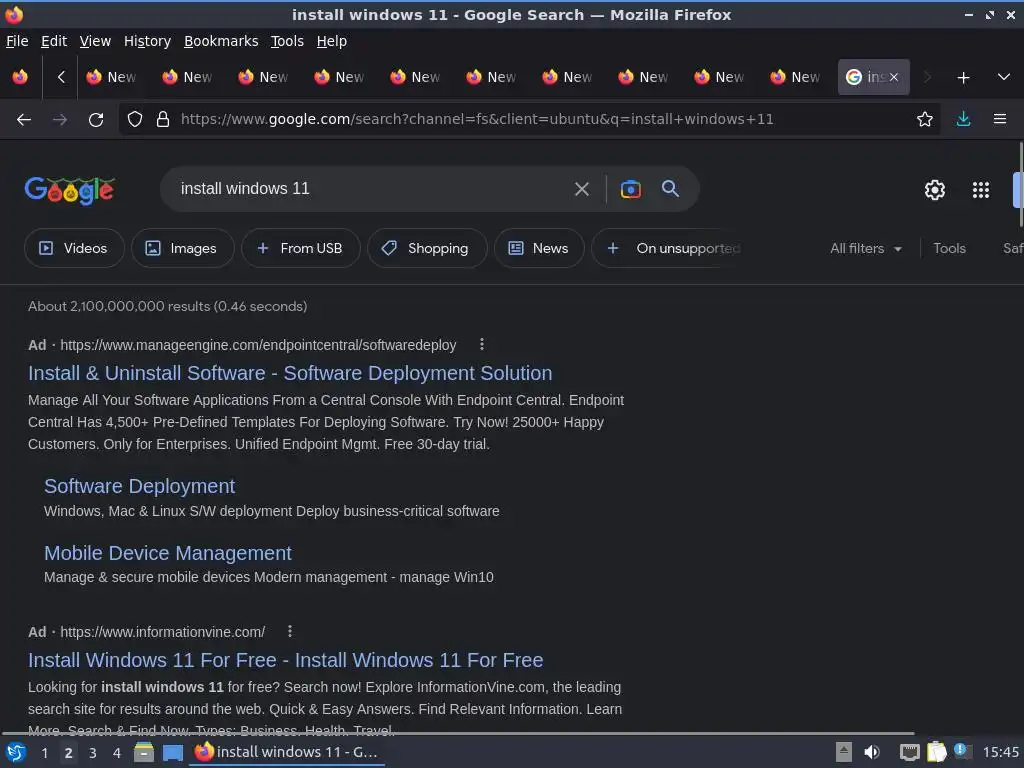The image size is (1024, 768).
Task: Open the network tray icon
Action: point(909,752)
